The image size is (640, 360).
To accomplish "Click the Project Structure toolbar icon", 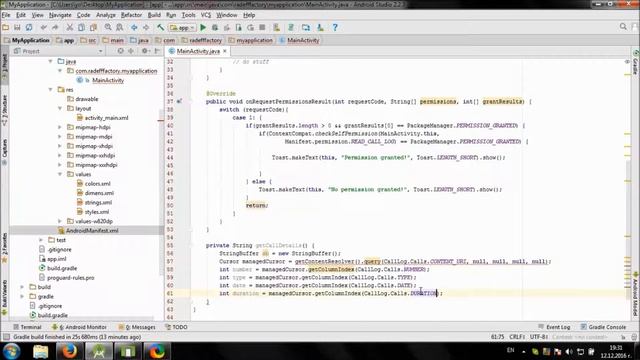I will click(x=306, y=27).
